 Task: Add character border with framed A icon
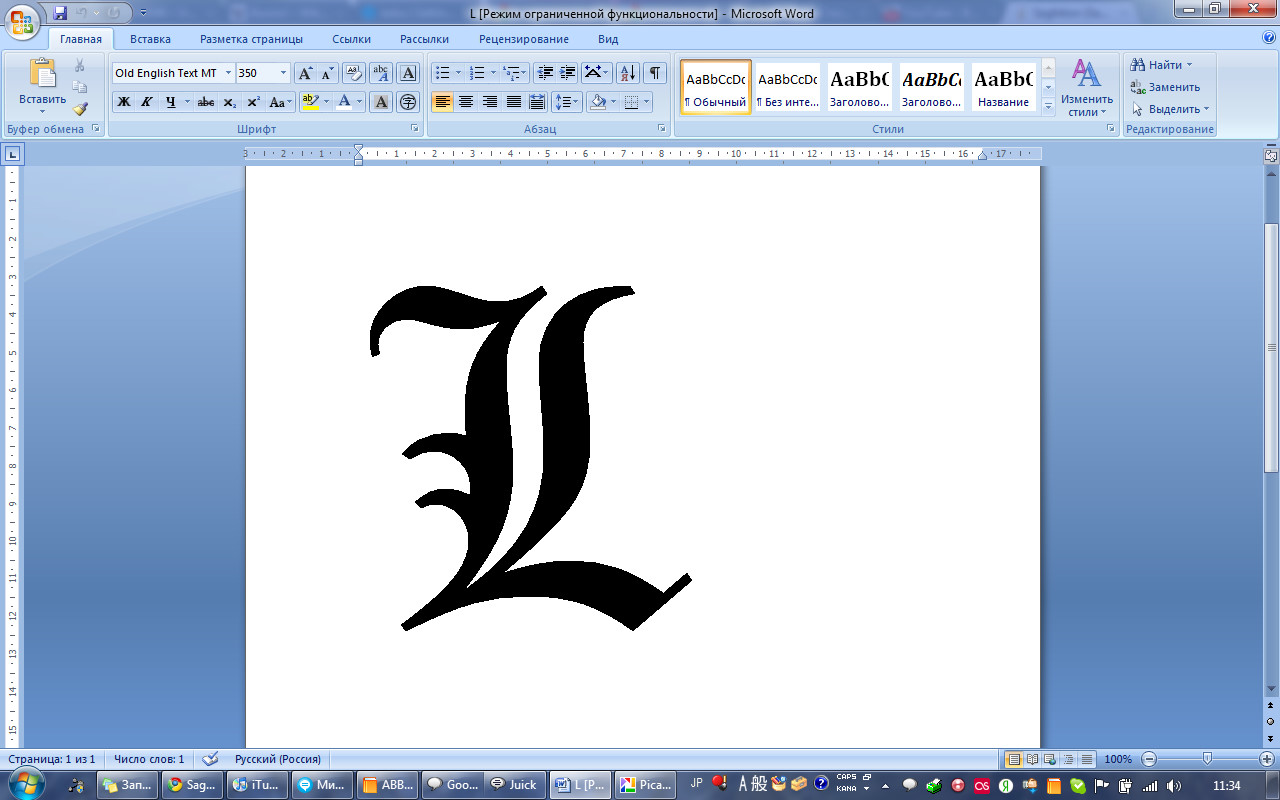pyautogui.click(x=408, y=73)
